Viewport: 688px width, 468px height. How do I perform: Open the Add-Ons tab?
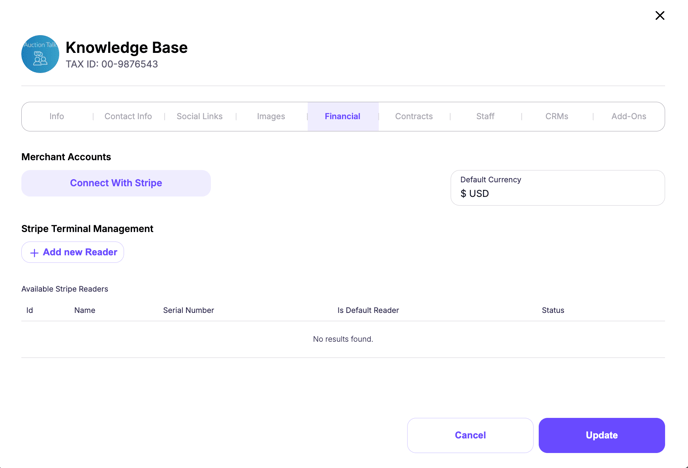629,116
